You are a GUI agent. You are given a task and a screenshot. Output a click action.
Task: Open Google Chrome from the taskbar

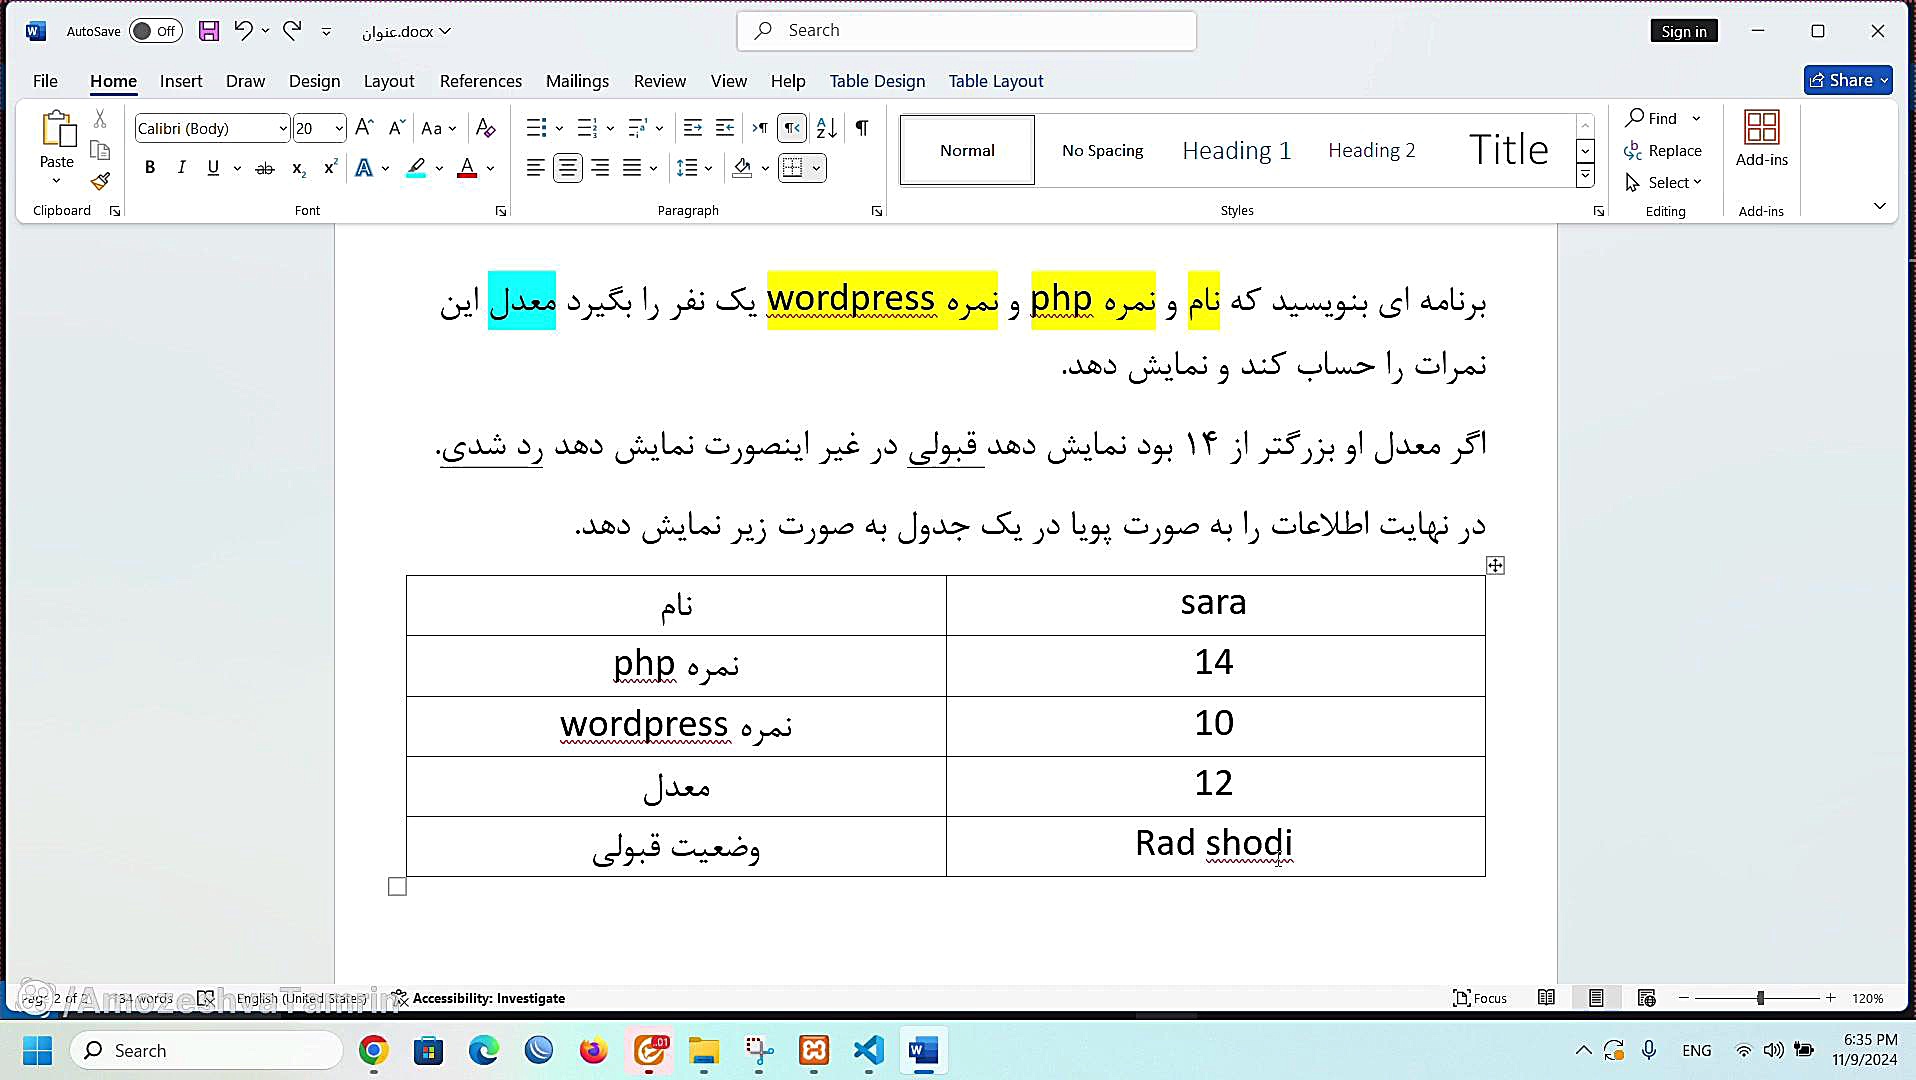coord(374,1051)
